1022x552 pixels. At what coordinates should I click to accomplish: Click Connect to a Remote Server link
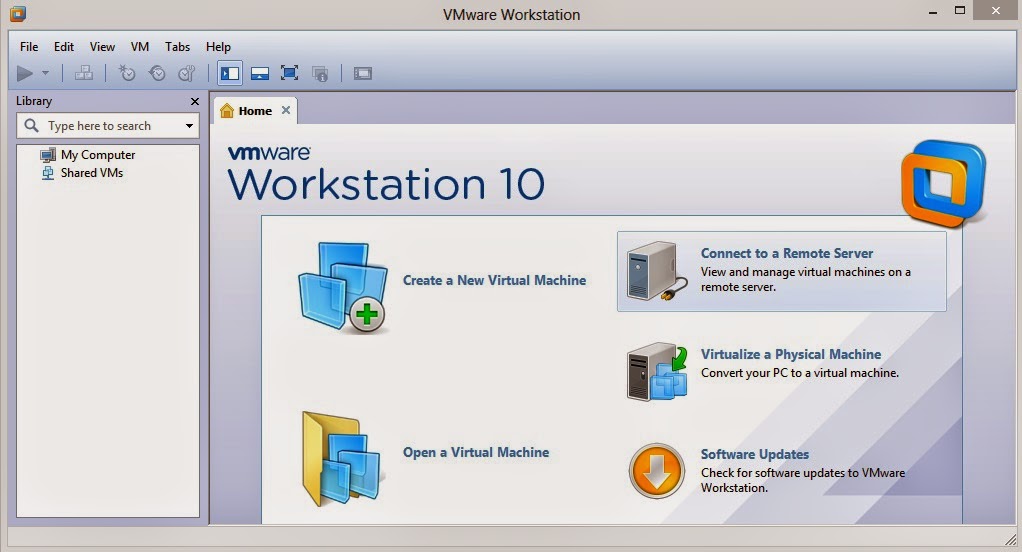pos(787,254)
